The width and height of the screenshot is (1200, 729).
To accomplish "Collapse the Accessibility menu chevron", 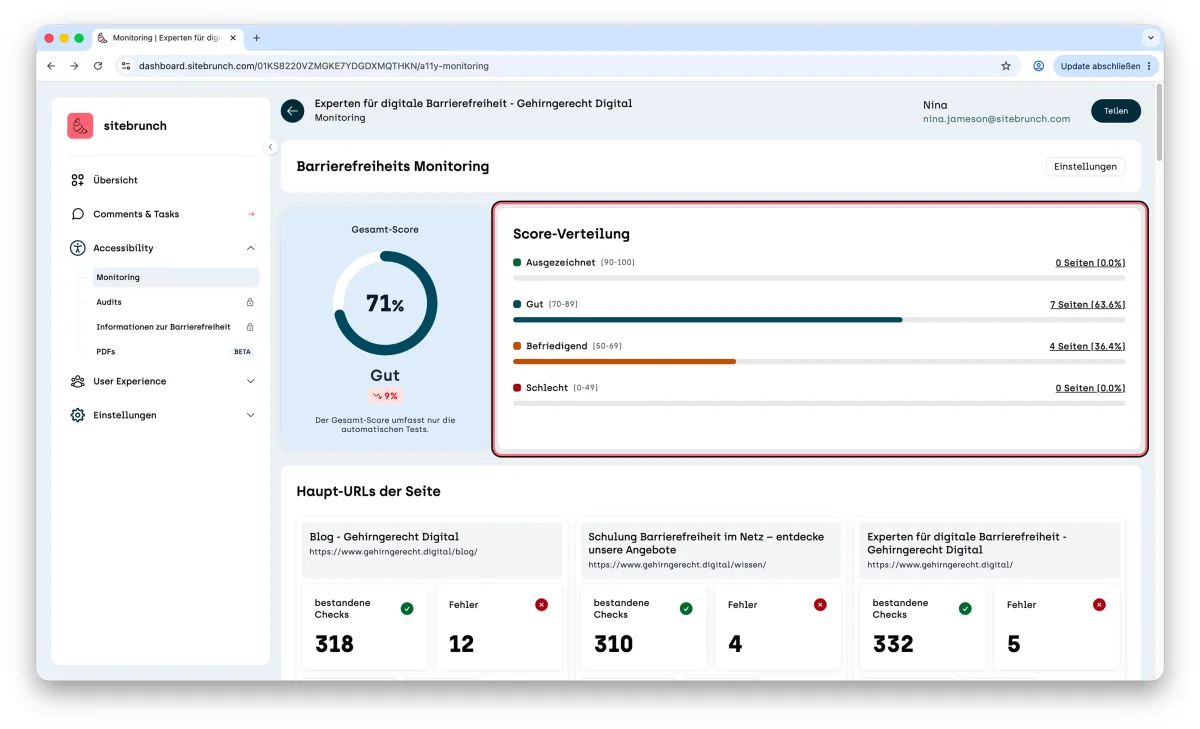I will click(251, 248).
